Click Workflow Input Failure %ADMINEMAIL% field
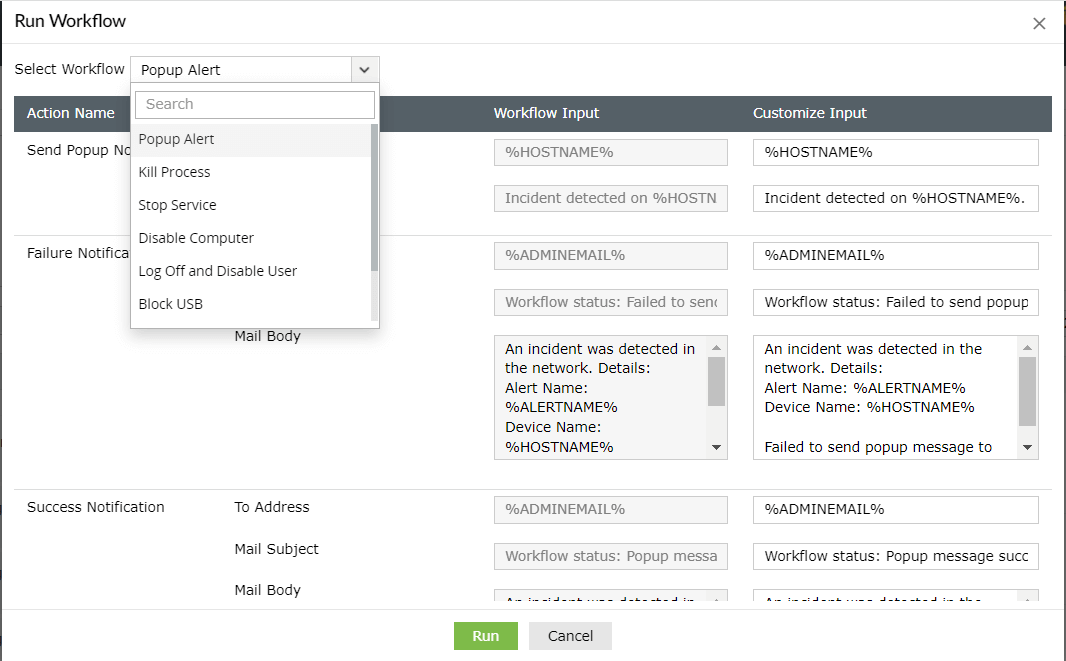The image size is (1066, 661). [x=611, y=256]
